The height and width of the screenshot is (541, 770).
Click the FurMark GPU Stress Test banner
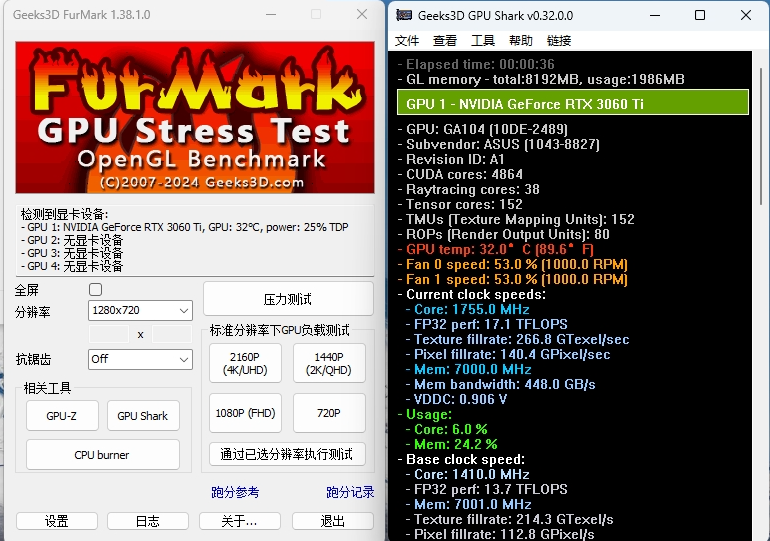(x=195, y=117)
